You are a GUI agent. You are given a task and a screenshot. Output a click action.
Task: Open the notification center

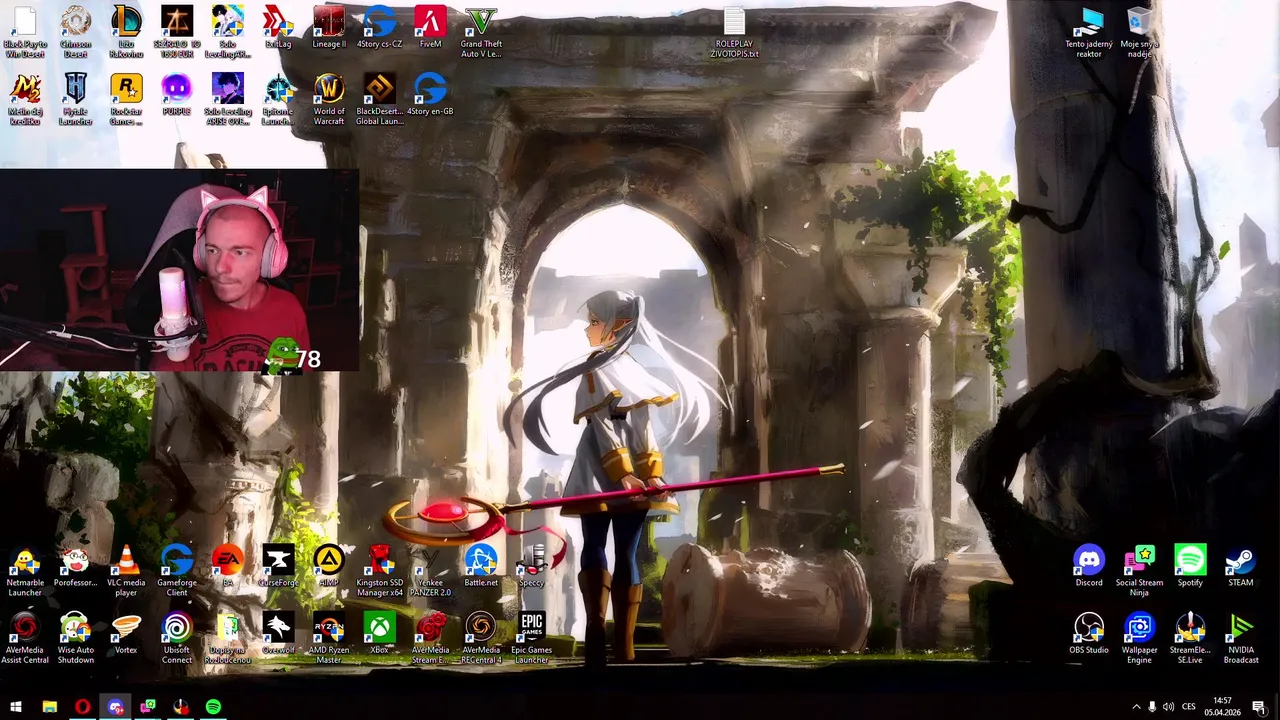pyautogui.click(x=1259, y=707)
